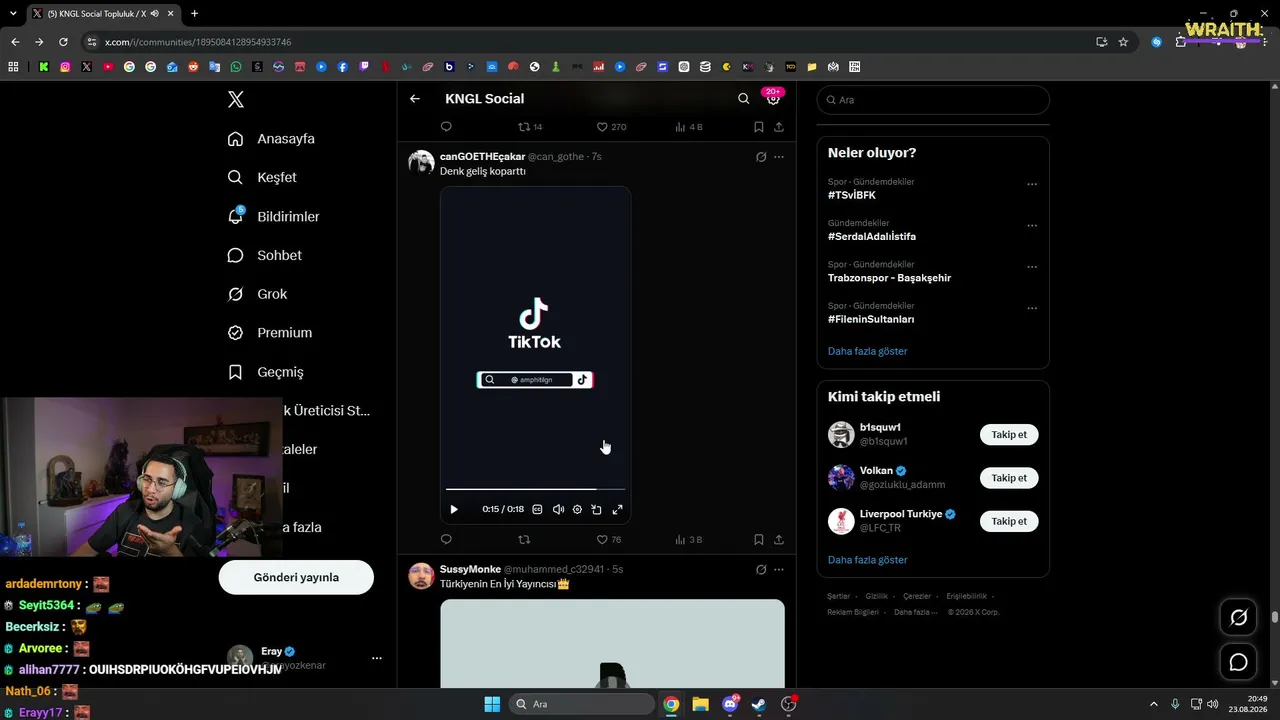The width and height of the screenshot is (1280, 720).
Task: Click the Chrome address bar URL
Action: 198,42
